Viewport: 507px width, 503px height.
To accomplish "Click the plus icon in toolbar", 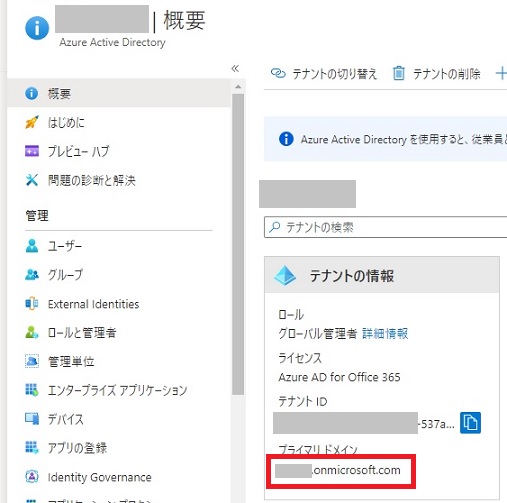I will (x=501, y=73).
